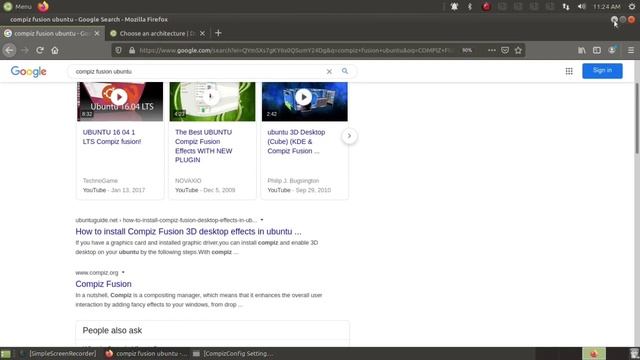The height and width of the screenshot is (360, 640).
Task: Switch to SimpleScreenRecorder in the taskbar
Action: [x=58, y=353]
